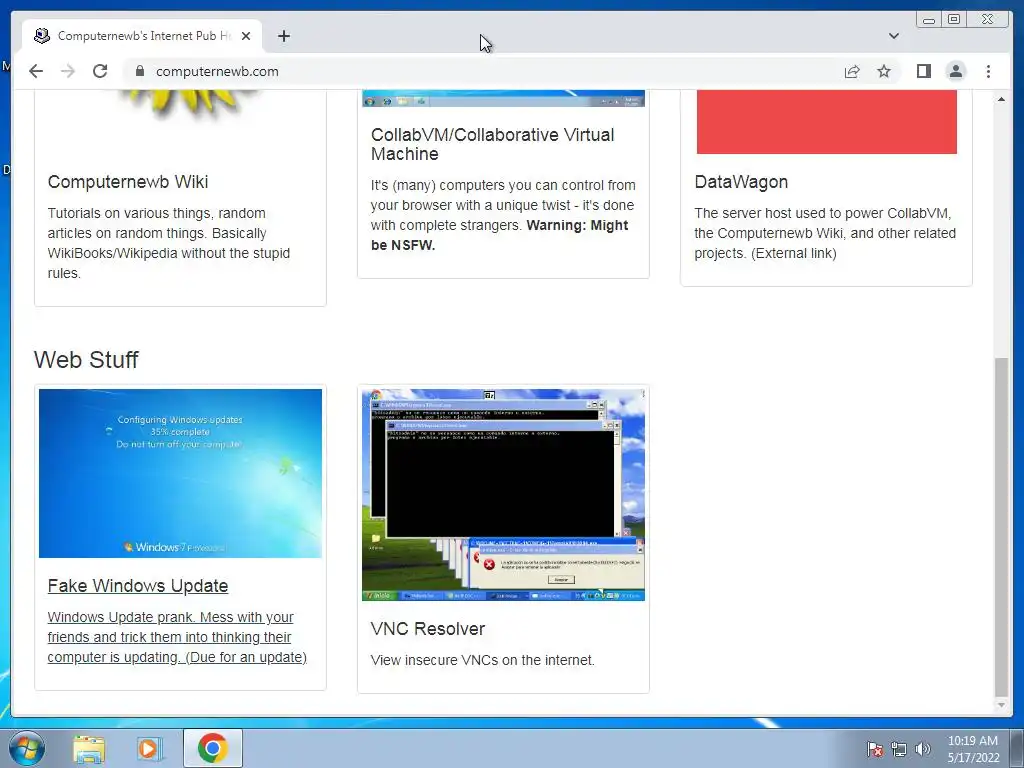Go back to the previous page
The height and width of the screenshot is (768, 1024).
point(36,71)
